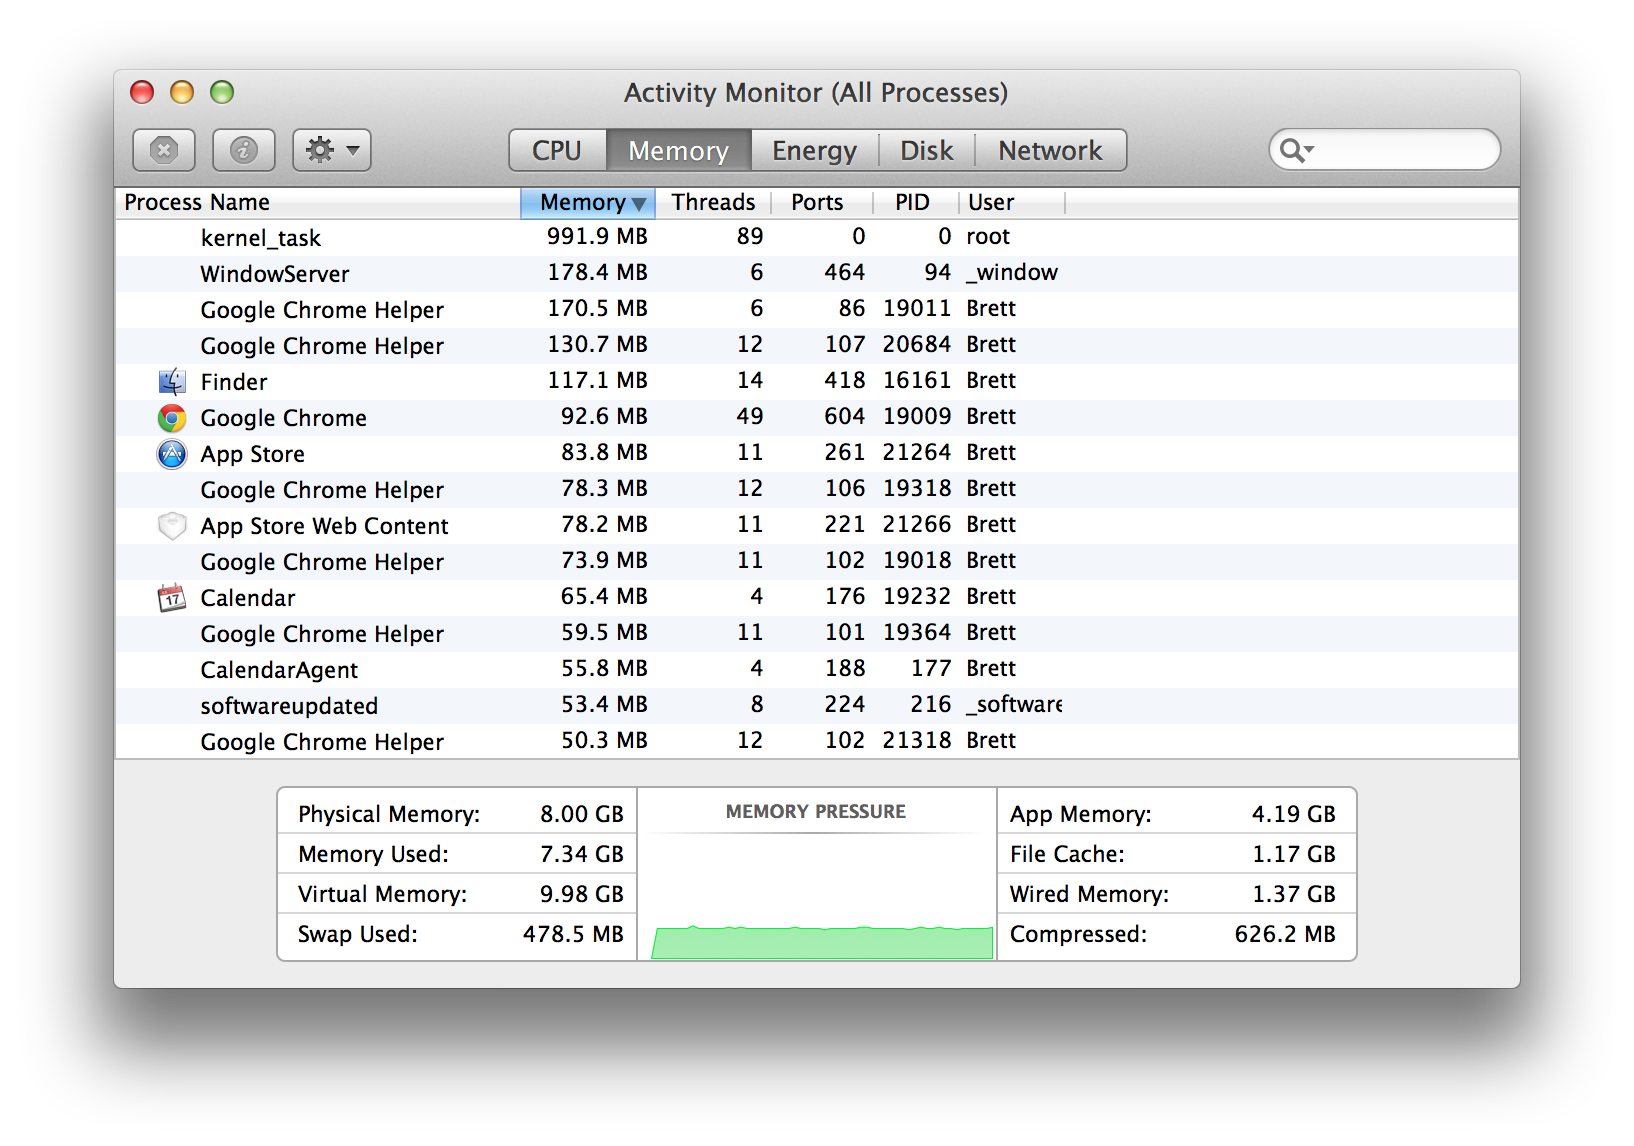Screen dimensions: 1634x1146
Task: Open the Energy tab
Action: coord(815,150)
